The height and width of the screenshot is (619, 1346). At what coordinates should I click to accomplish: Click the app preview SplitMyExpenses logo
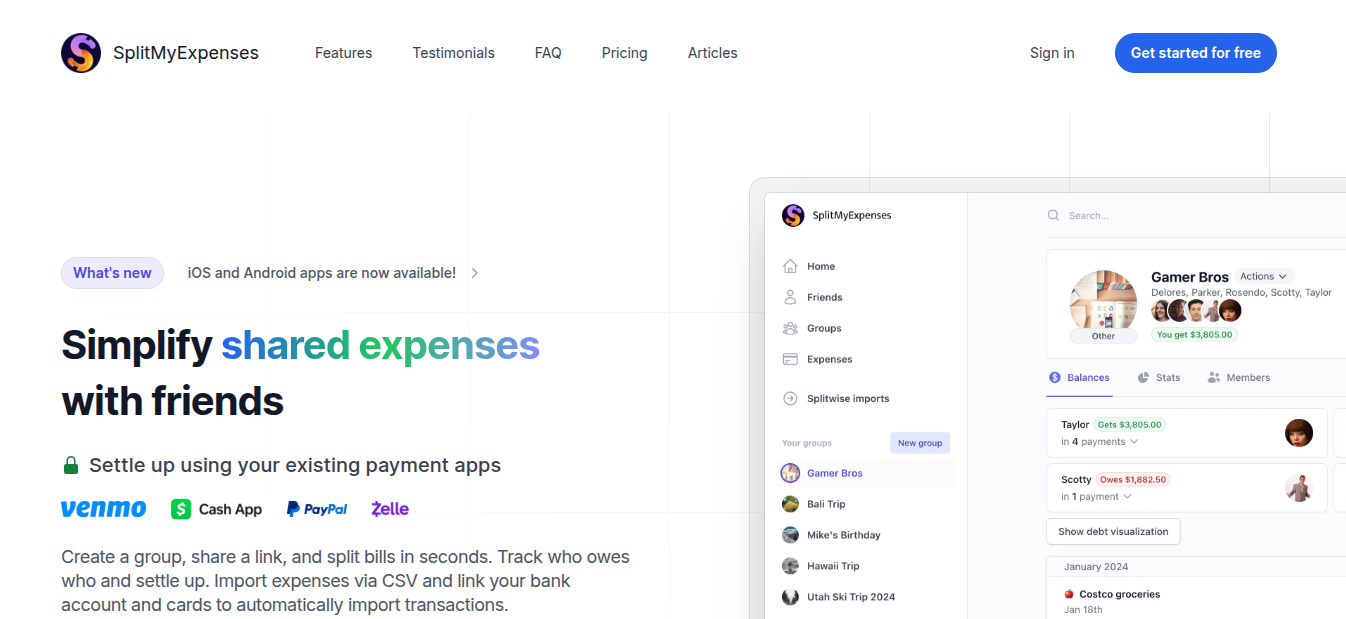click(x=793, y=215)
